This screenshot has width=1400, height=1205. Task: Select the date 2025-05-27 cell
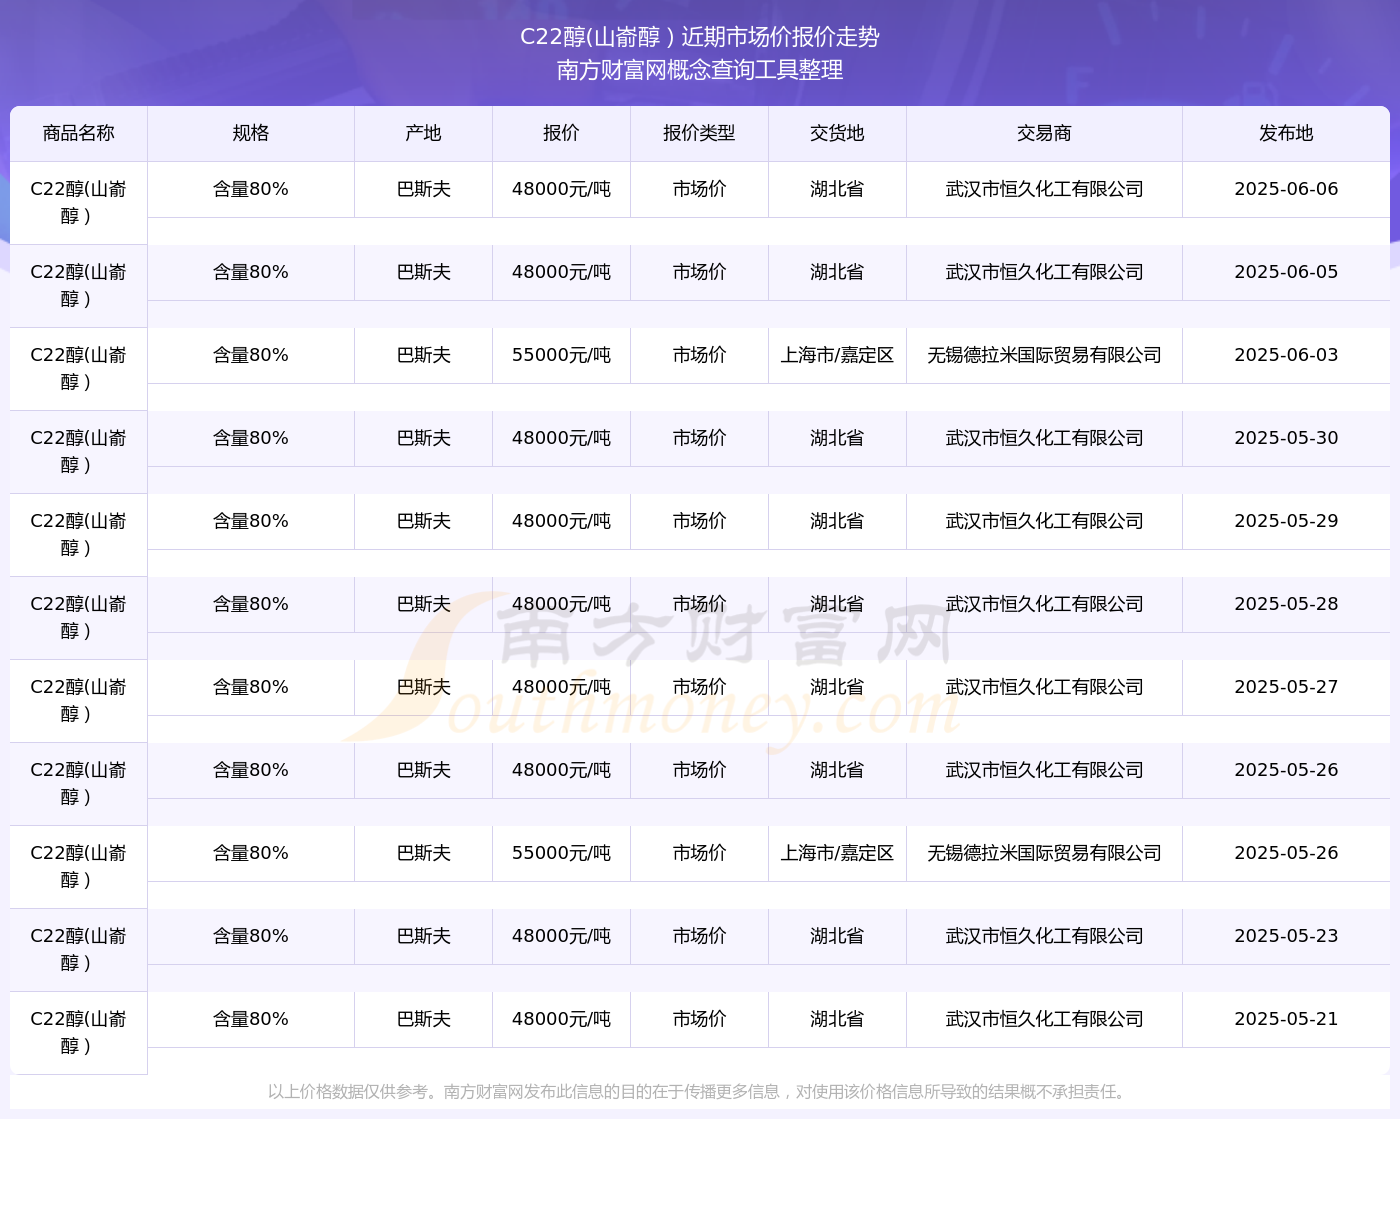click(x=1286, y=687)
